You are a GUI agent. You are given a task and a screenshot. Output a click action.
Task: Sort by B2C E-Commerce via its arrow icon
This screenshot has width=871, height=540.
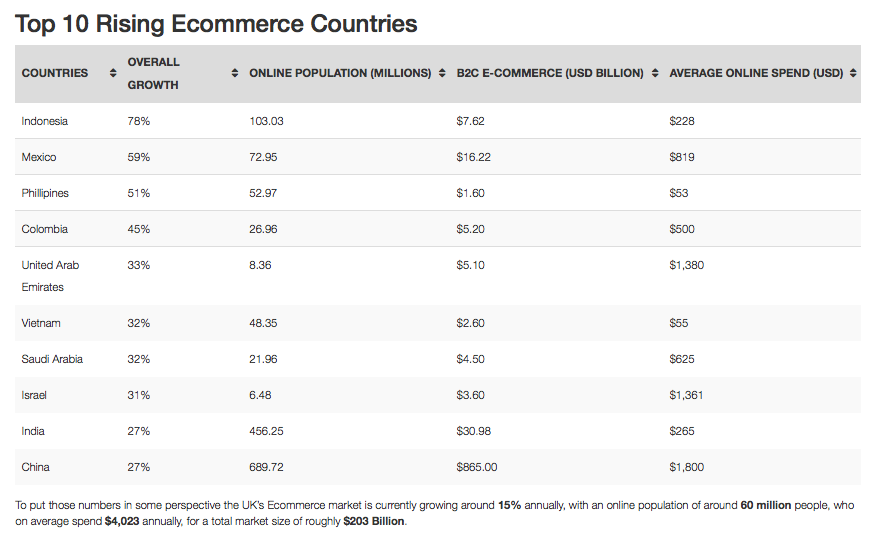point(654,73)
